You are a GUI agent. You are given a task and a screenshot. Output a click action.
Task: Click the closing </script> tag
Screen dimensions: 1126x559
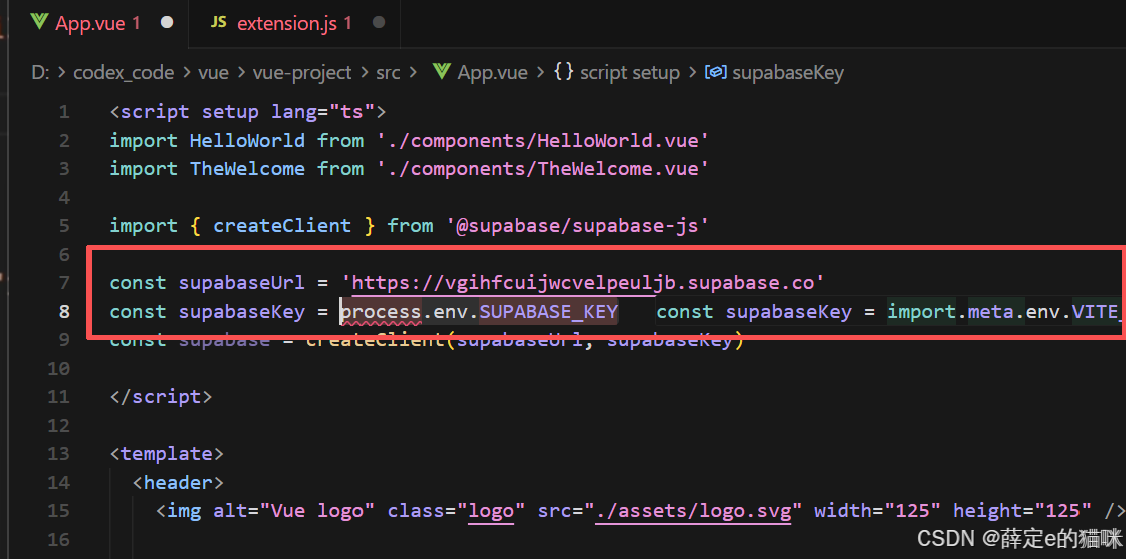[161, 397]
